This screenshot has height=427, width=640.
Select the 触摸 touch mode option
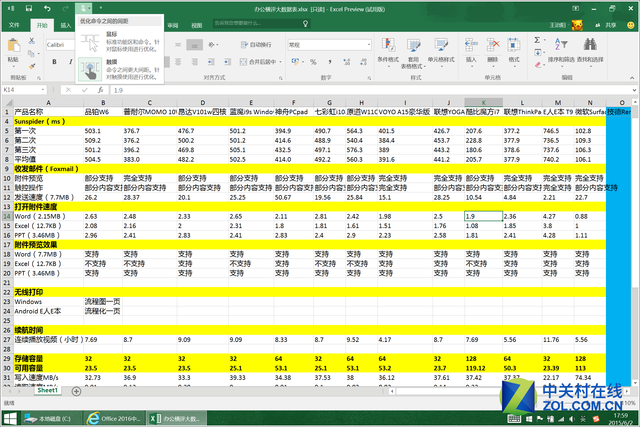[x=120, y=69]
